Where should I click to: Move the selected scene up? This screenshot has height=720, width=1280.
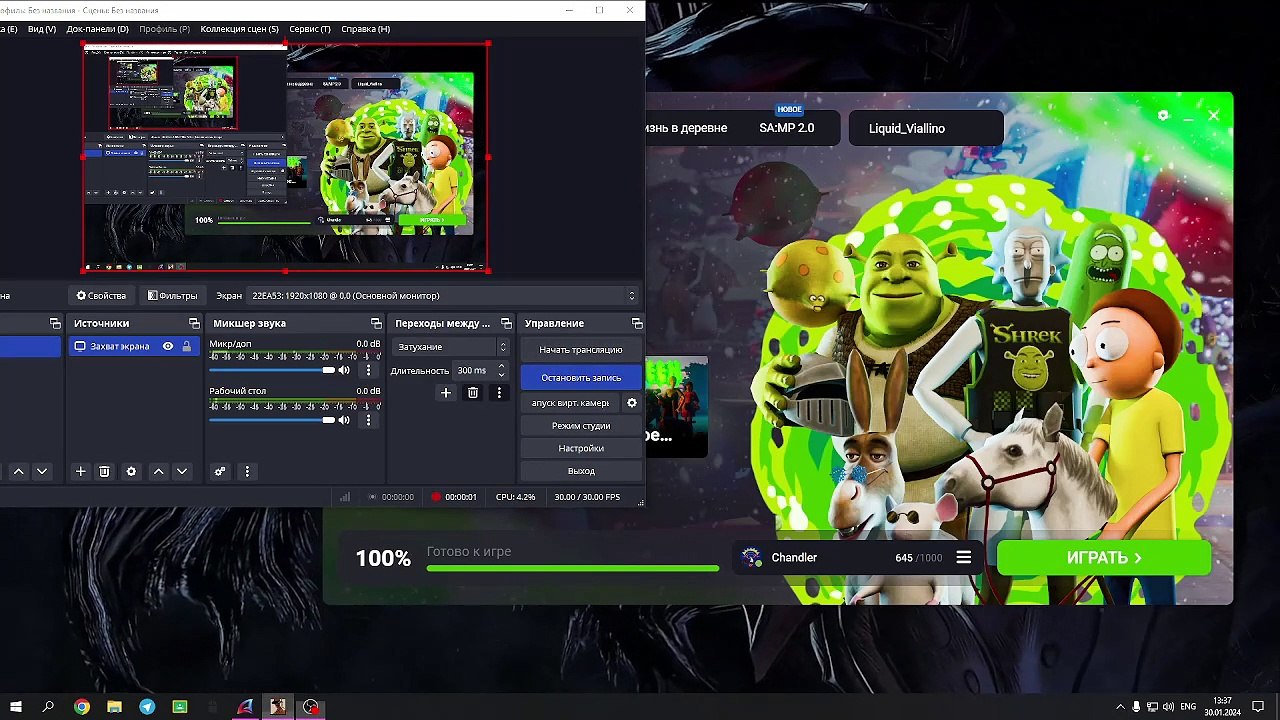18,471
